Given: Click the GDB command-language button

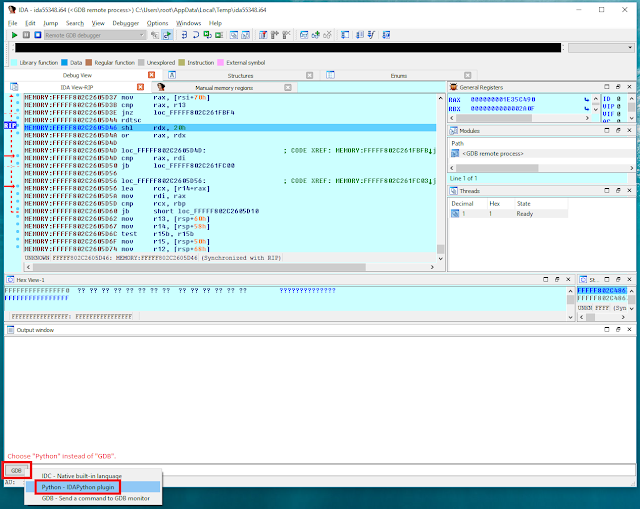Looking at the screenshot, I should click(16, 471).
